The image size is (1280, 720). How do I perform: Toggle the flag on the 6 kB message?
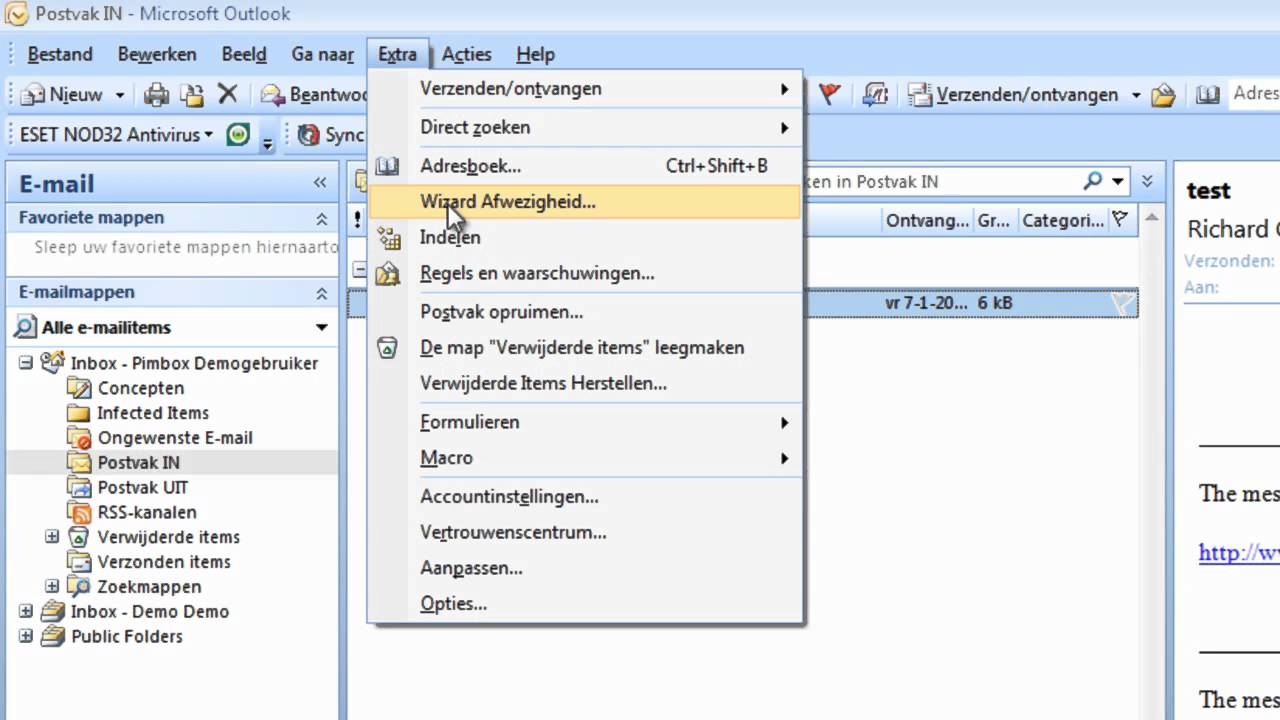tap(1122, 303)
